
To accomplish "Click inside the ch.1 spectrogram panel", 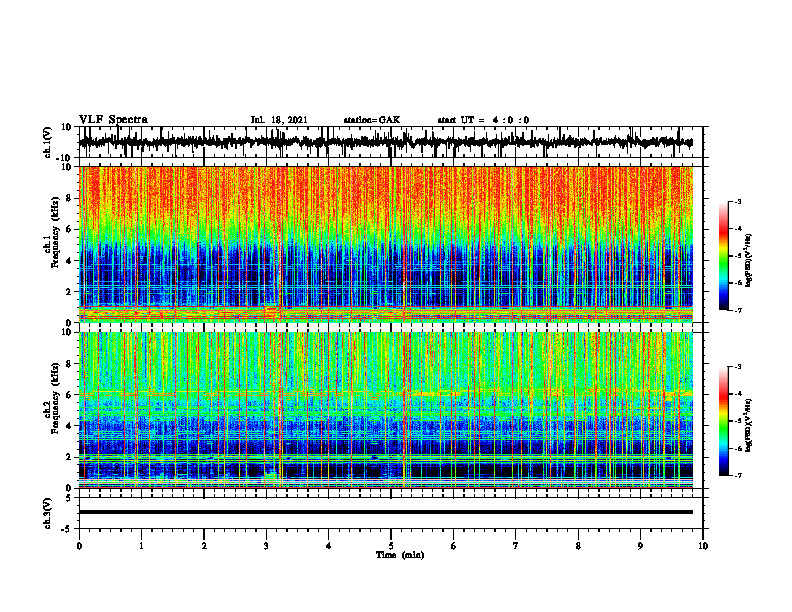I will pos(386,244).
